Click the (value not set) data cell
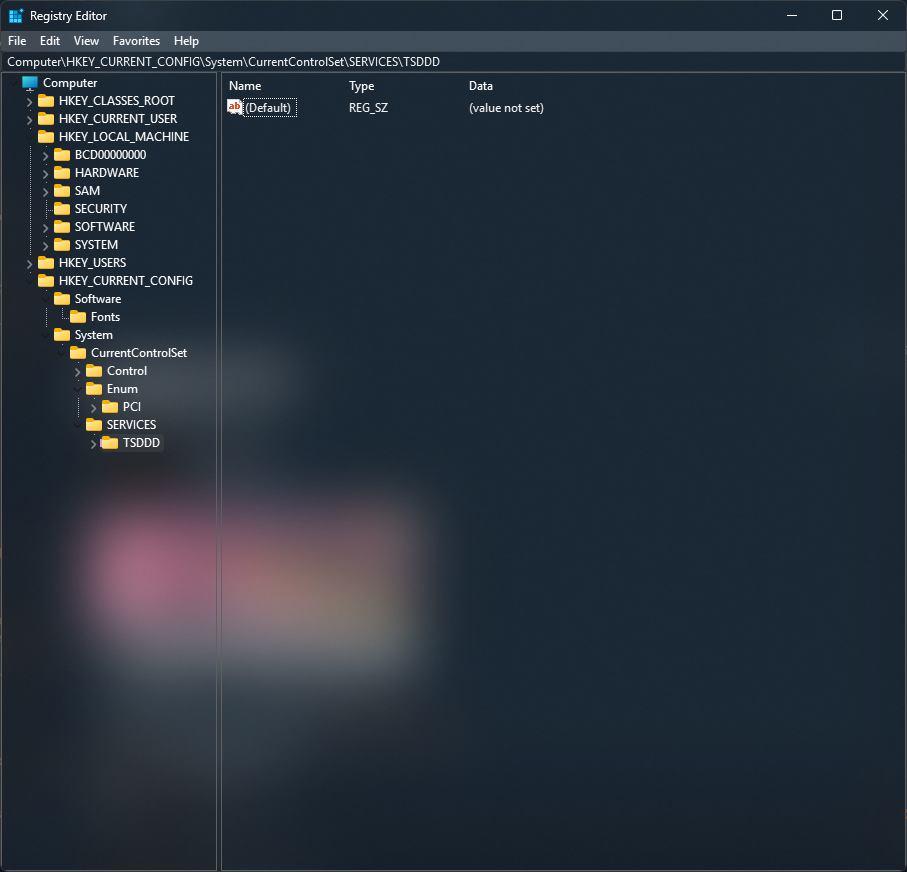907x872 pixels. pos(506,108)
